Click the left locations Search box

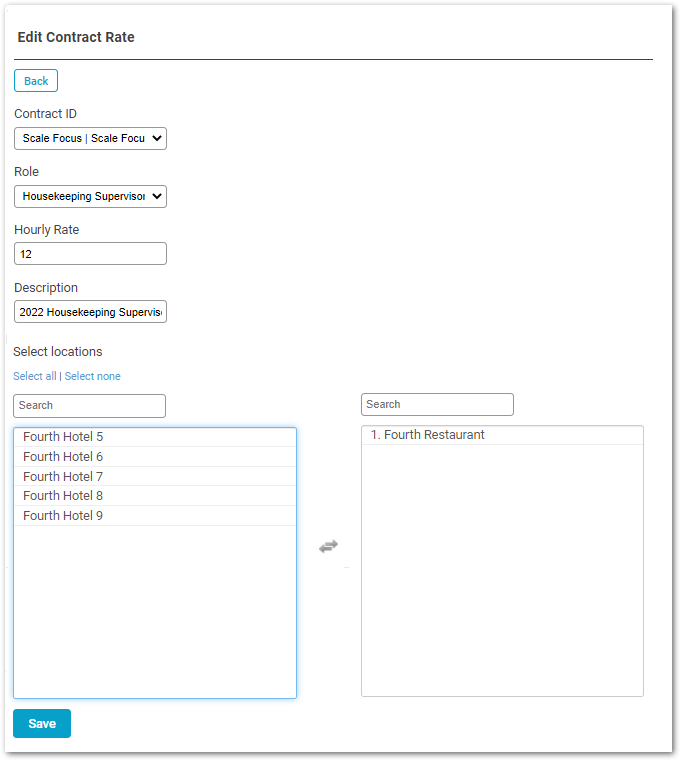click(89, 405)
